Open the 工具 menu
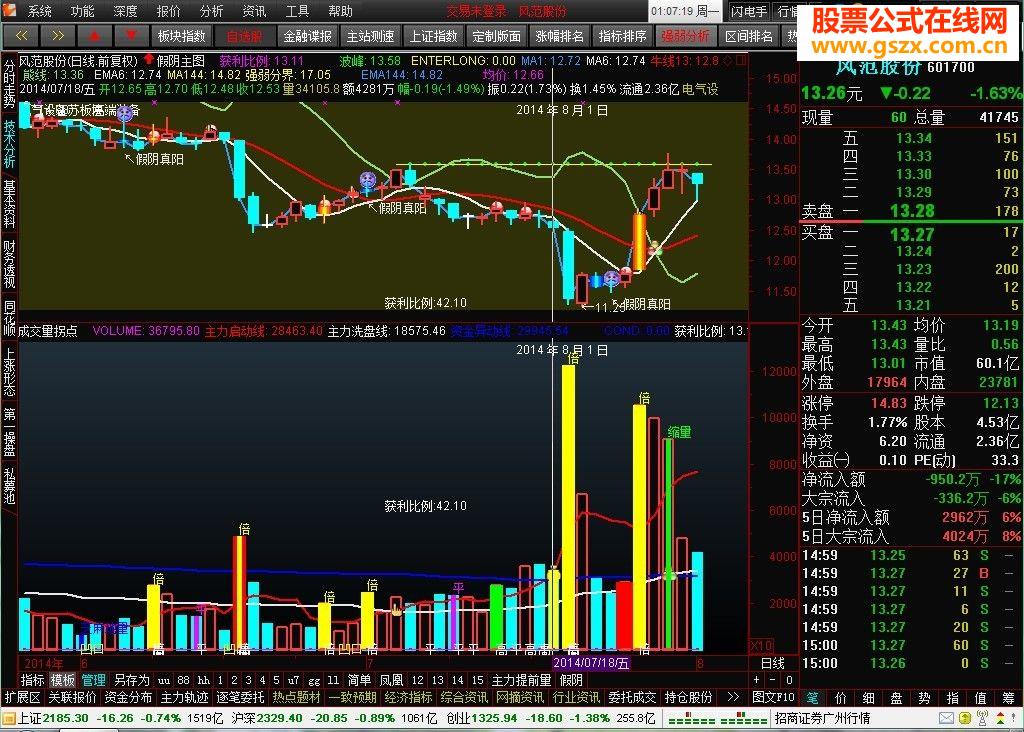Screen dimensions: 1024x732 (297, 11)
